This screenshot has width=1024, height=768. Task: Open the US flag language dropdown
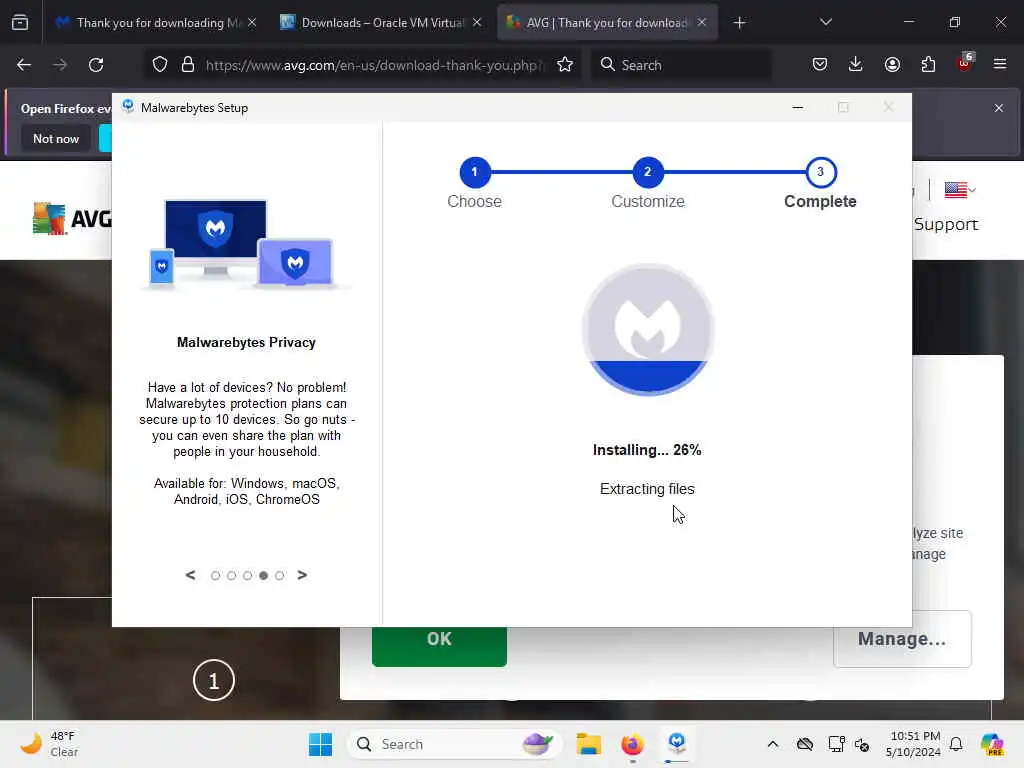pos(960,190)
